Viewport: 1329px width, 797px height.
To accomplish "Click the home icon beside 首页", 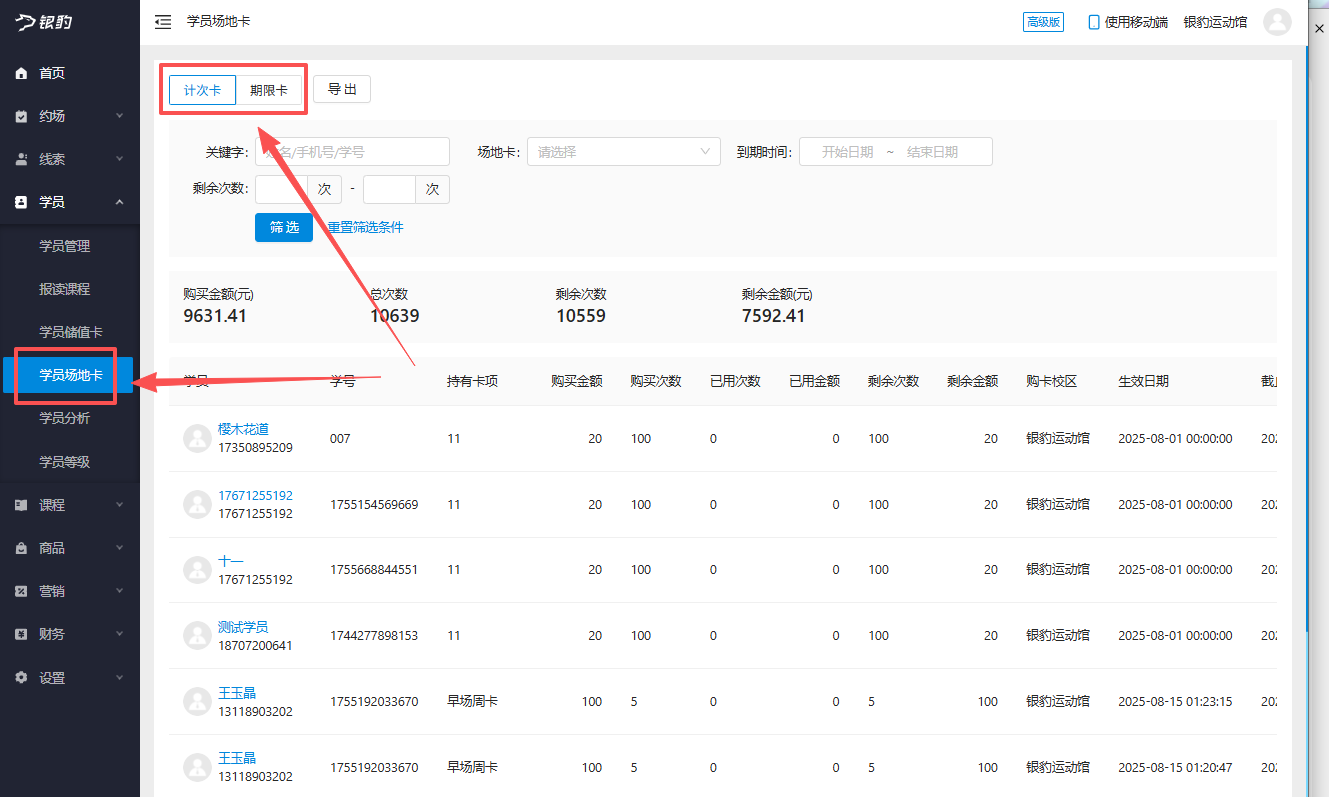I will click(x=21, y=73).
